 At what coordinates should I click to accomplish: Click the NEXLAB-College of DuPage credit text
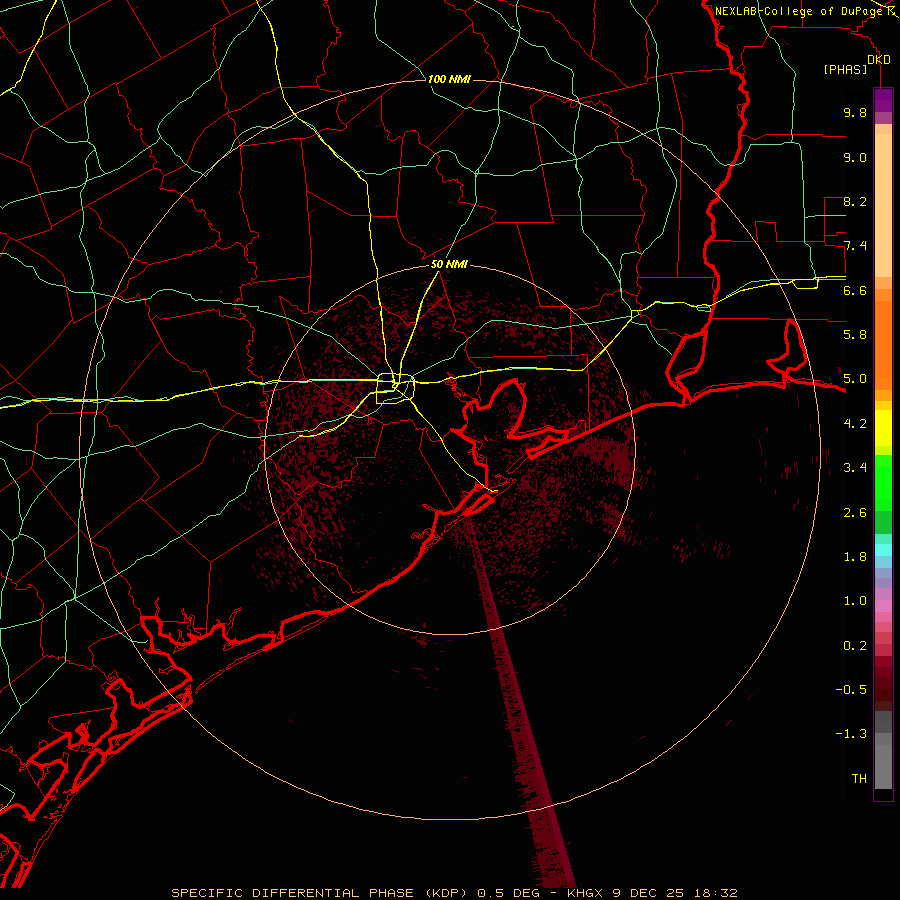tap(801, 11)
